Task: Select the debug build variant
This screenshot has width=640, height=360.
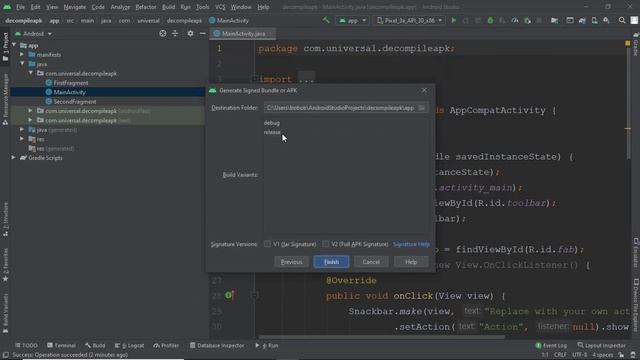Action: coord(271,122)
